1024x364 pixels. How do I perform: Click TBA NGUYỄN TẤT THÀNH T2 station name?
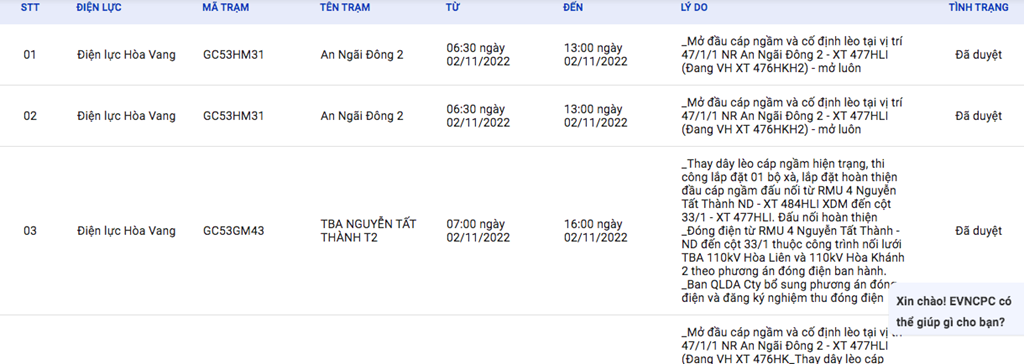pos(368,231)
